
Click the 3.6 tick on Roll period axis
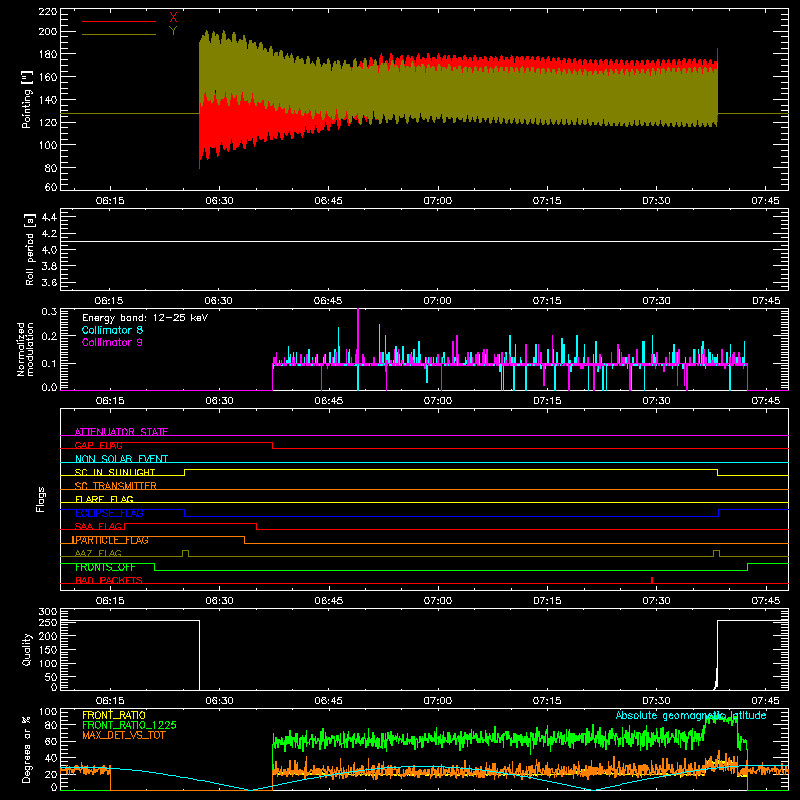click(x=49, y=282)
